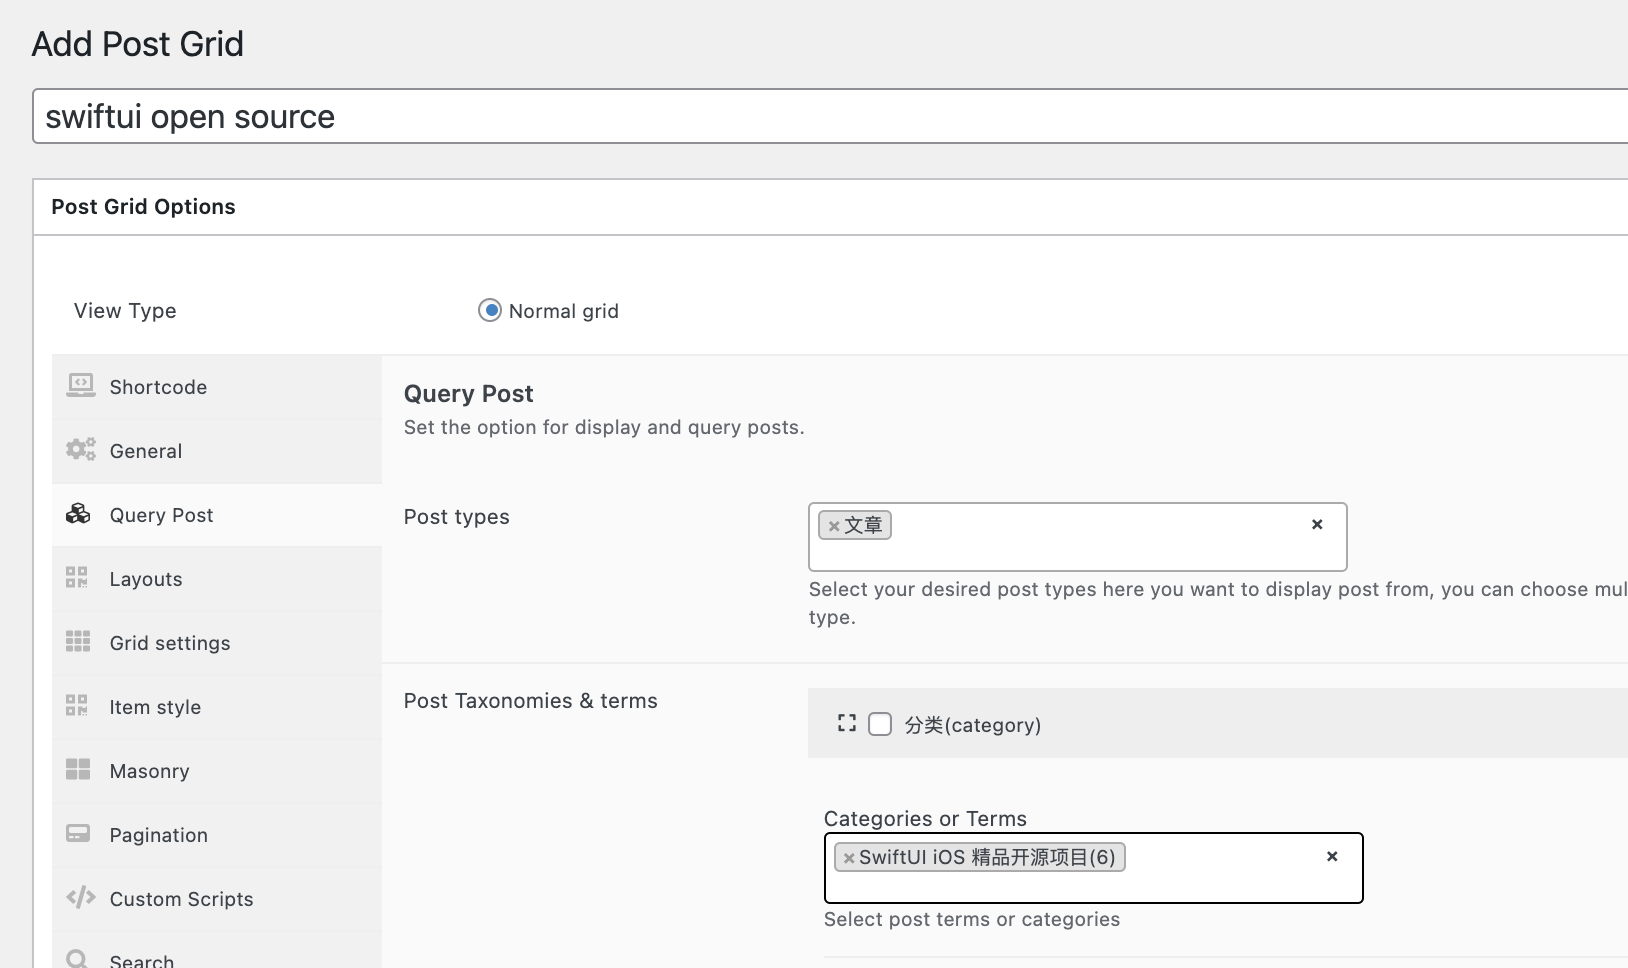This screenshot has width=1628, height=968.
Task: Click the Add Post Grid page heading
Action: pos(138,44)
